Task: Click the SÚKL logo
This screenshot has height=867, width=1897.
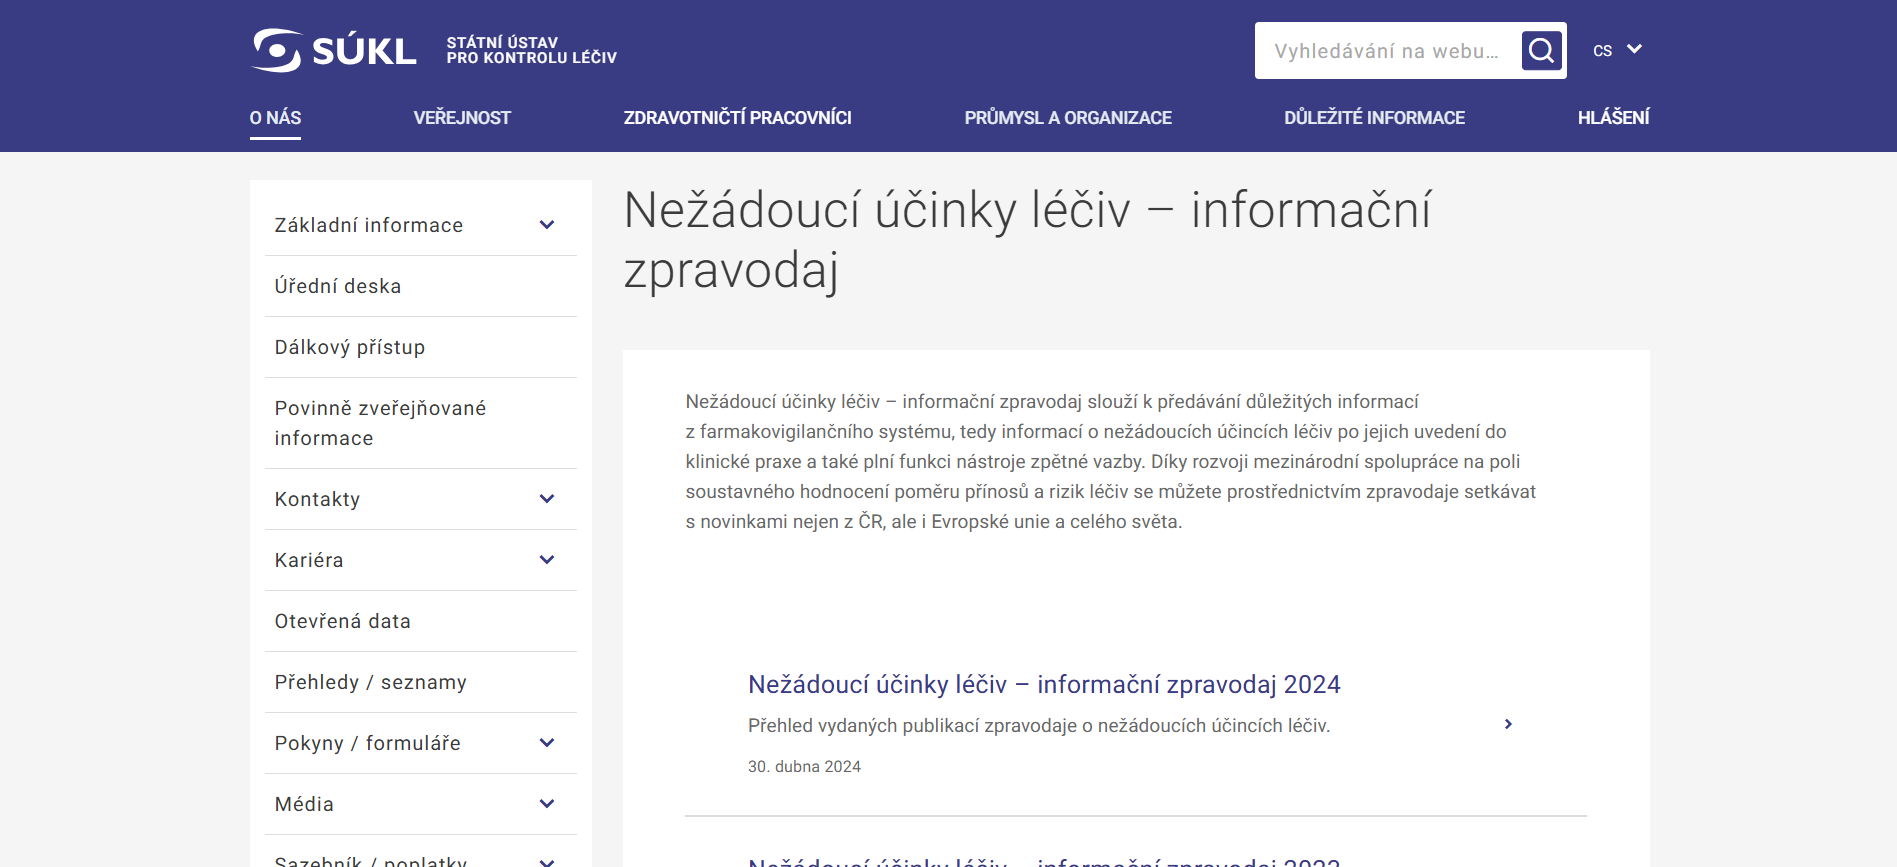Action: pyautogui.click(x=334, y=50)
